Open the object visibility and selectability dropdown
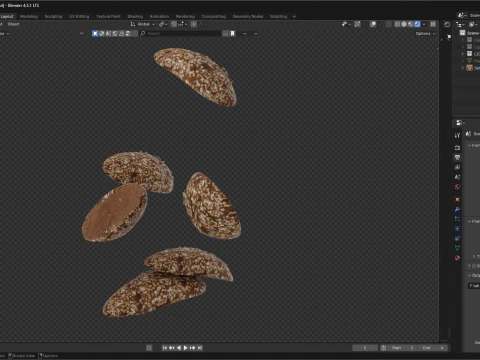 [x=346, y=24]
